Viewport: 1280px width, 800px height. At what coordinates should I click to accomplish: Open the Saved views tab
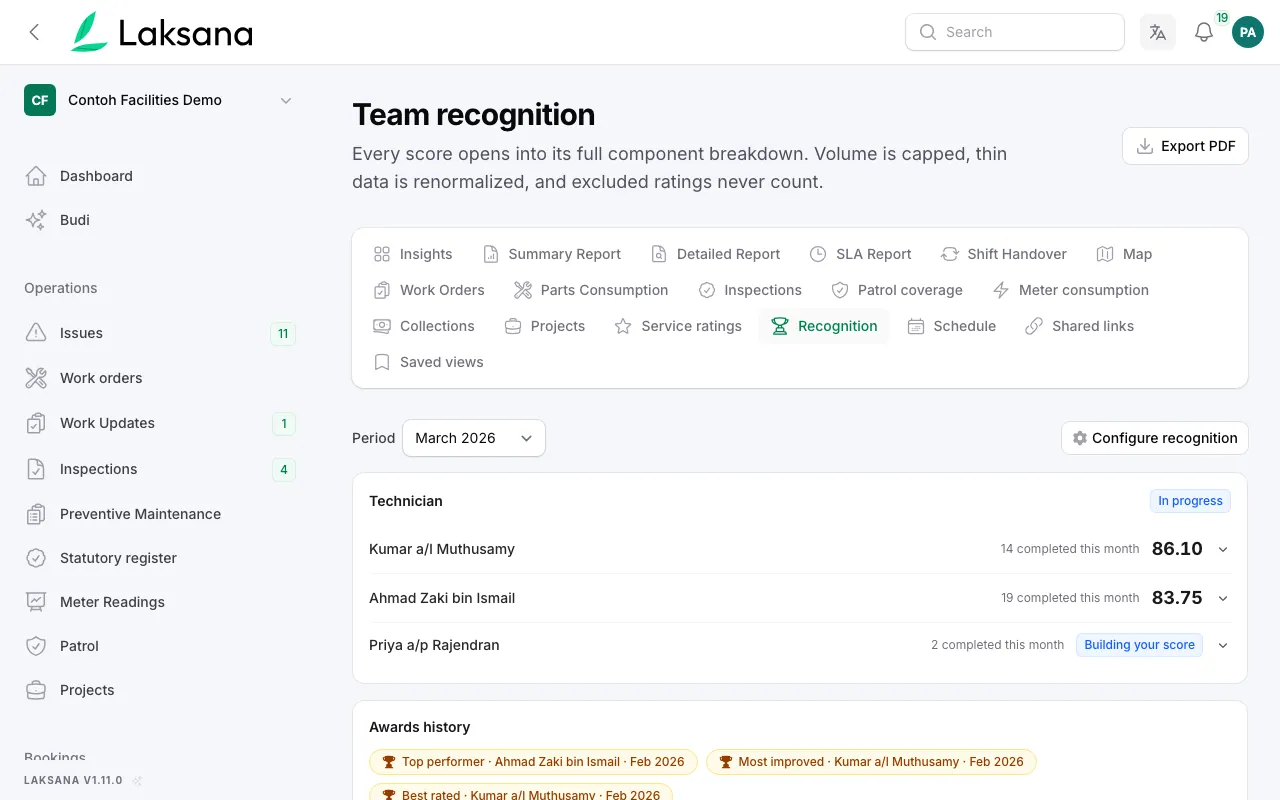[428, 362]
